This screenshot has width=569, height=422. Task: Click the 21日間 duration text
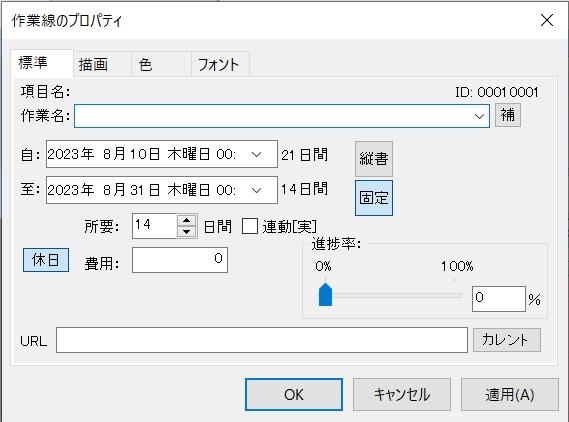pyautogui.click(x=304, y=155)
